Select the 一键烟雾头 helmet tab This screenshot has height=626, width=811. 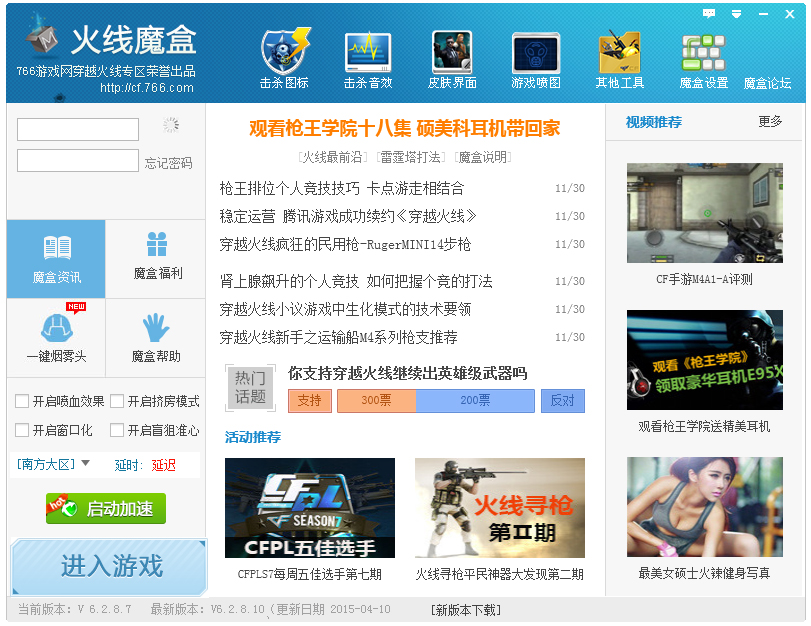tap(56, 338)
